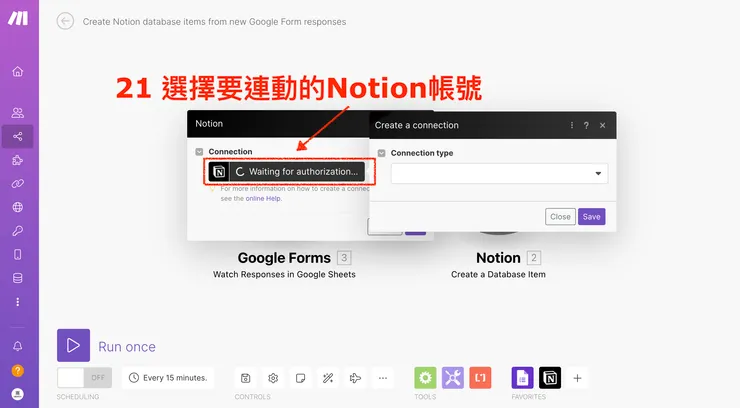Viewport: 740px width, 408px height.
Task: Open options dots in Create a connection header
Action: (x=572, y=125)
